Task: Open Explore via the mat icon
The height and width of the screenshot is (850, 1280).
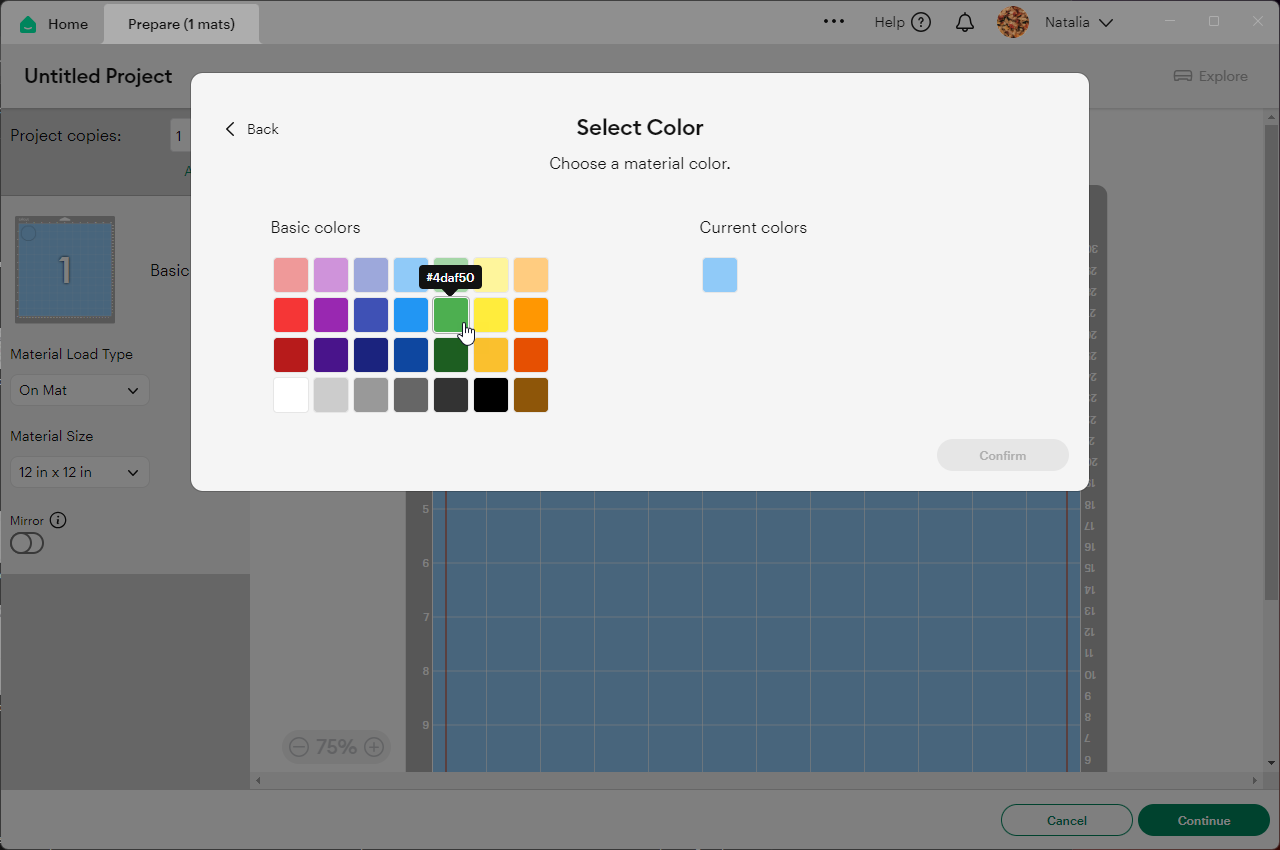Action: click(x=1184, y=75)
